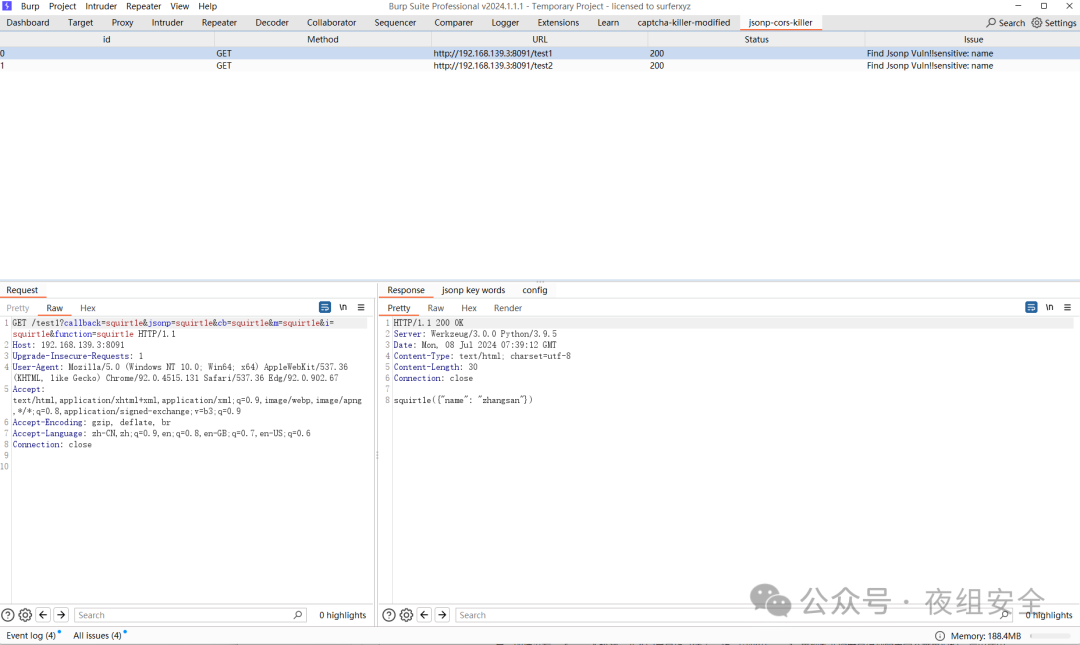Image resolution: width=1080 pixels, height=645 pixels.
Task: Sort table by Method column header
Action: tap(322, 39)
